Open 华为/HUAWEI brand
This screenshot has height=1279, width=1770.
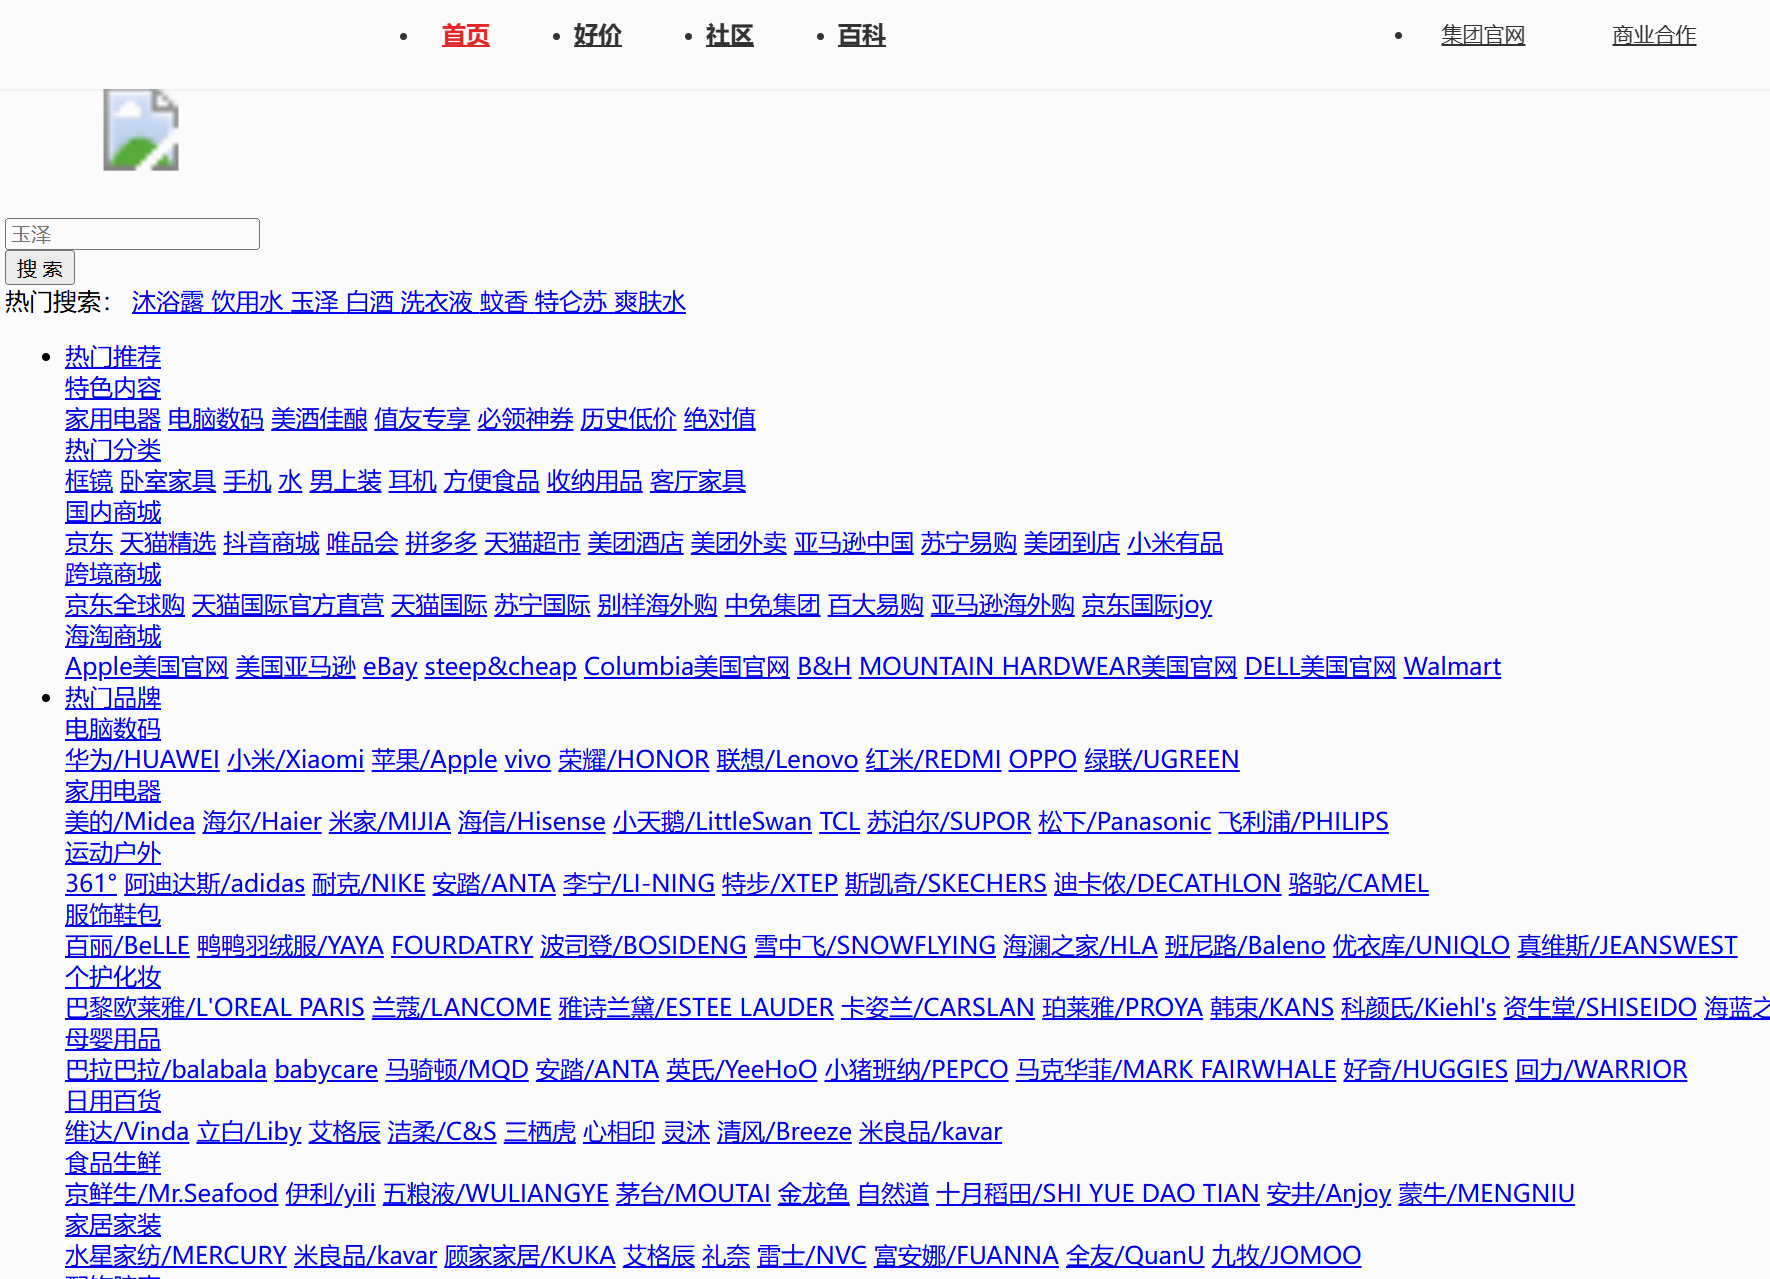click(142, 760)
